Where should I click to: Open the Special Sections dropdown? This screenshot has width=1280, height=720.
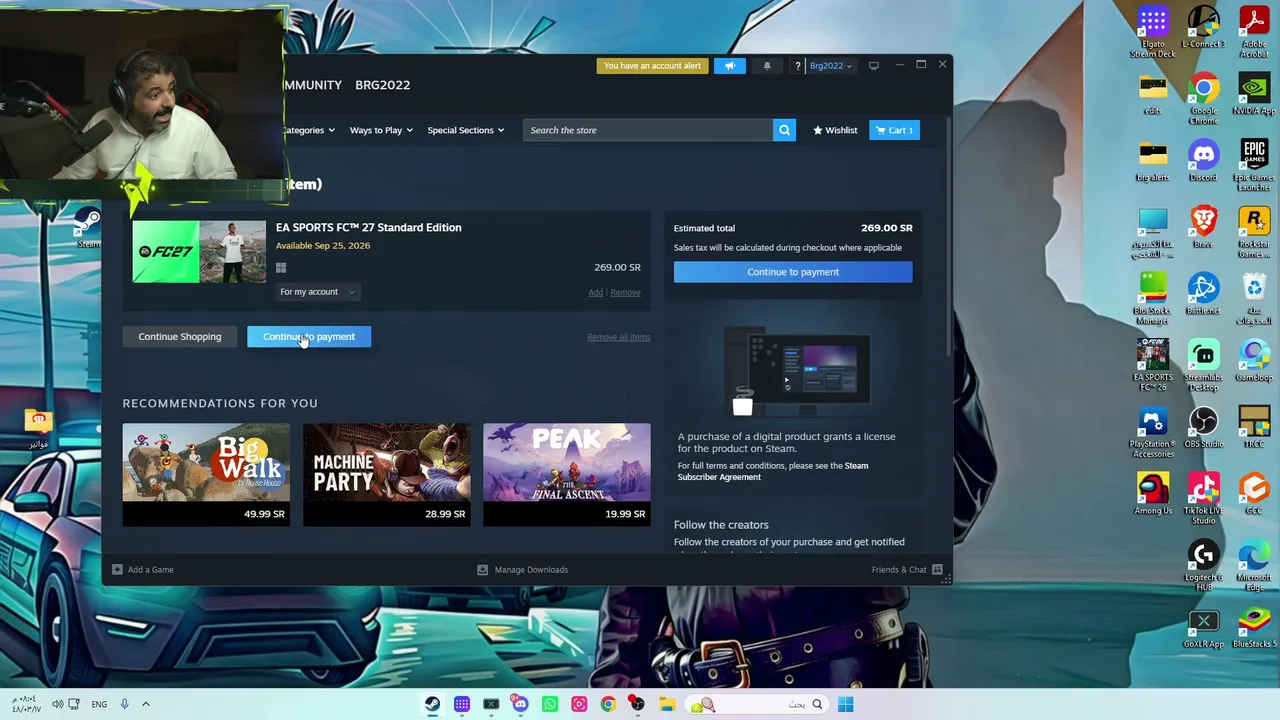tap(466, 130)
